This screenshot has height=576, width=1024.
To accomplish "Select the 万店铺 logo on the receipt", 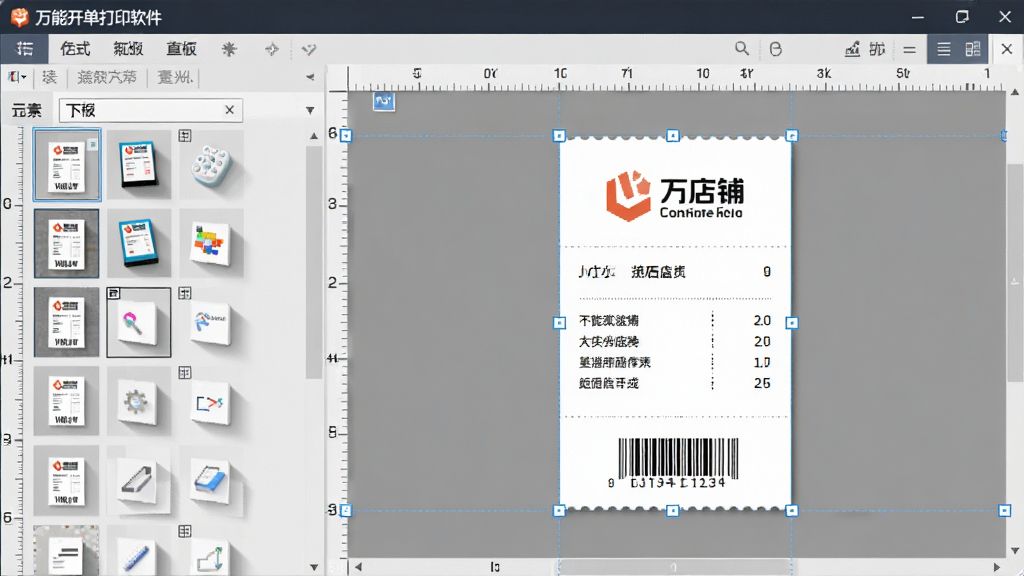I will [x=675, y=195].
